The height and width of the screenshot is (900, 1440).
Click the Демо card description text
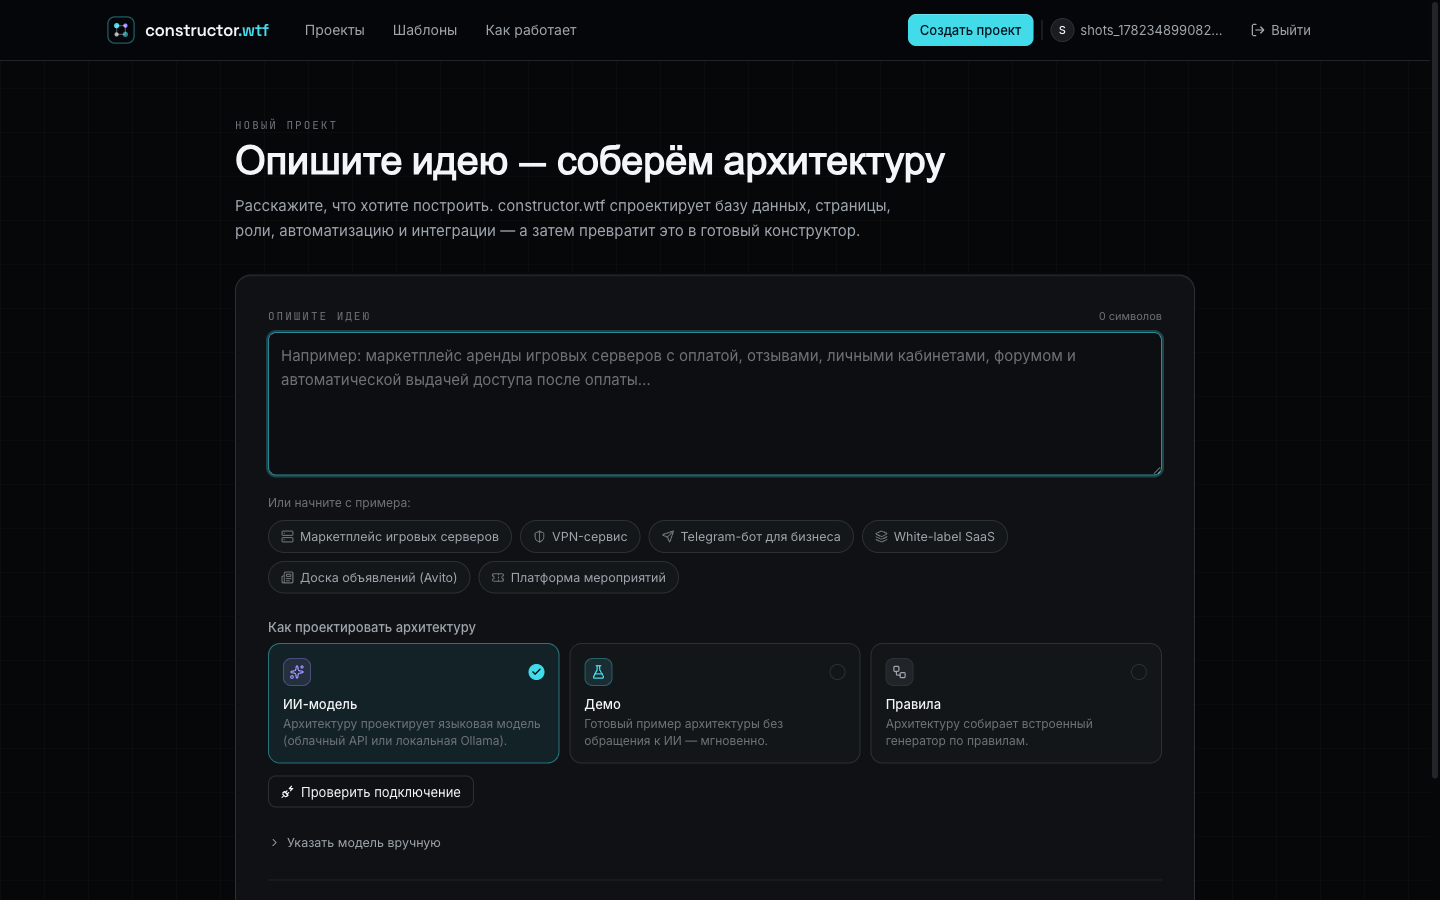point(684,732)
